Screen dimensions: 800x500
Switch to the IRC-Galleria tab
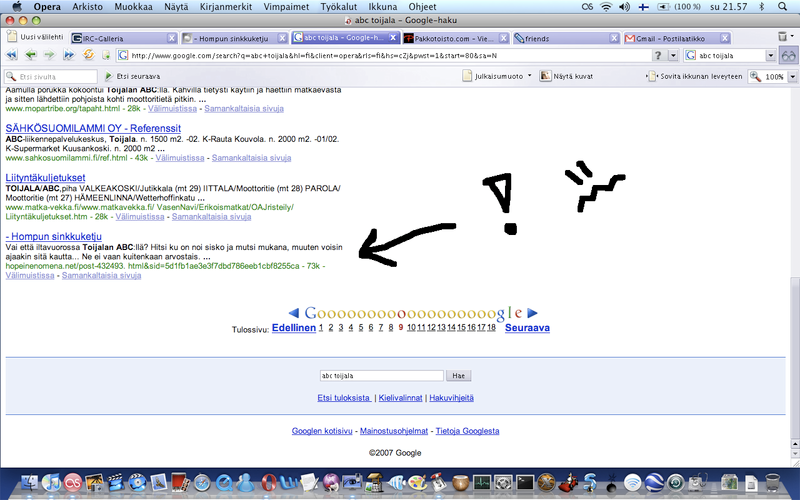[x=124, y=38]
